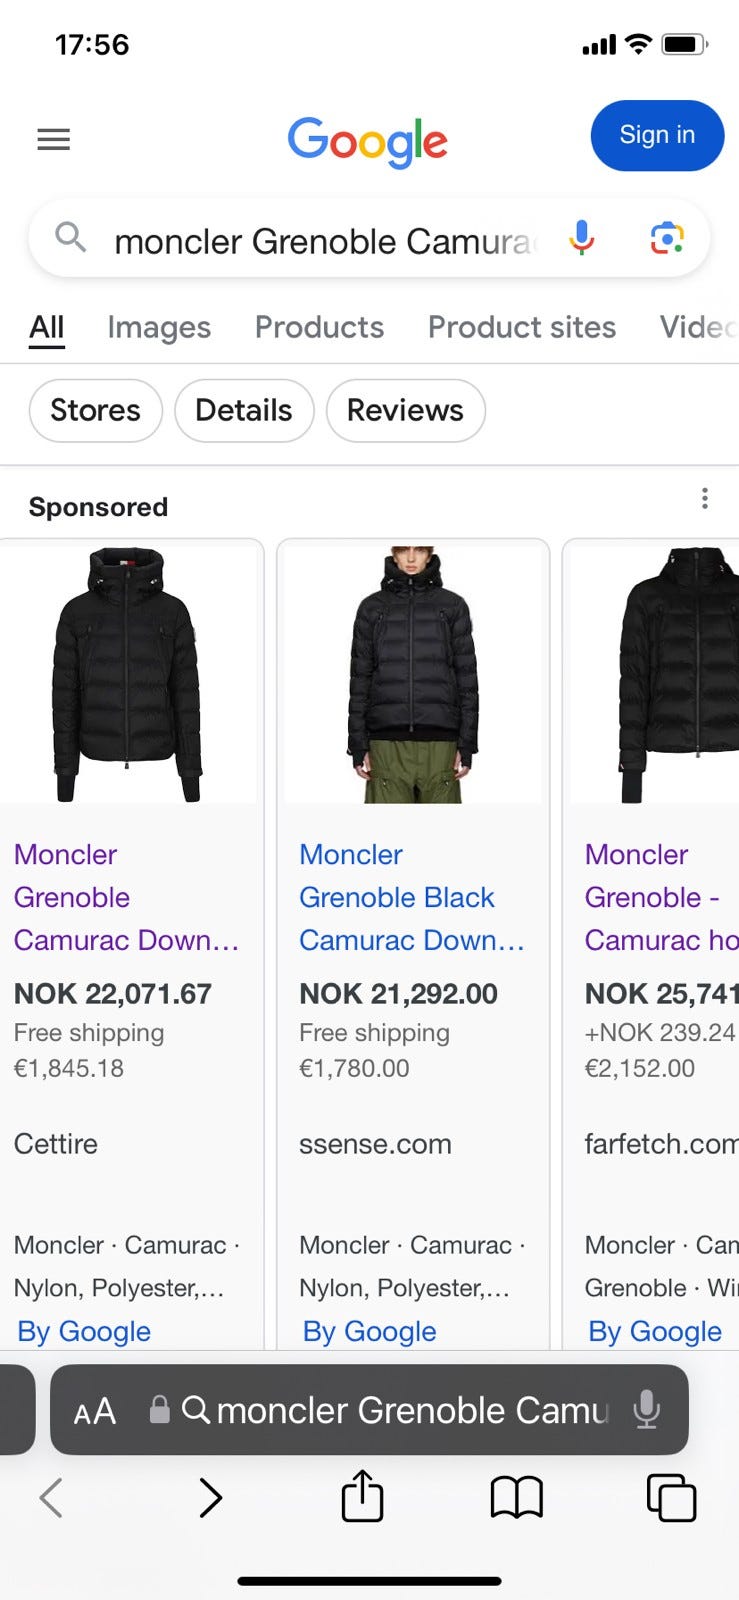Image resolution: width=739 pixels, height=1600 pixels.
Task: Tap the Safari address bar microphone
Action: click(x=647, y=1410)
